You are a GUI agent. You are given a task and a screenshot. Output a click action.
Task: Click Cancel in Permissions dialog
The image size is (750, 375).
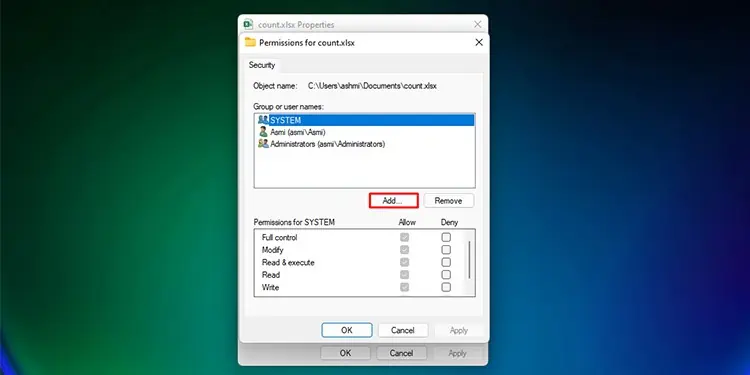pyautogui.click(x=403, y=330)
